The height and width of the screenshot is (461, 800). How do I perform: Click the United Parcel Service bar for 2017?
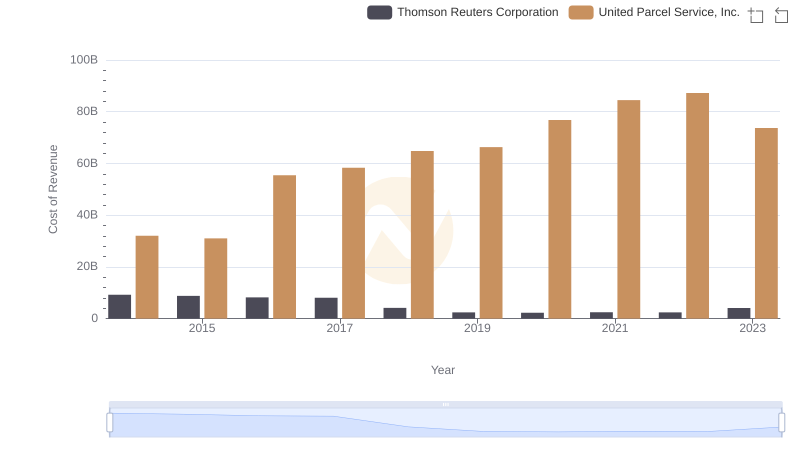pyautogui.click(x=353, y=243)
